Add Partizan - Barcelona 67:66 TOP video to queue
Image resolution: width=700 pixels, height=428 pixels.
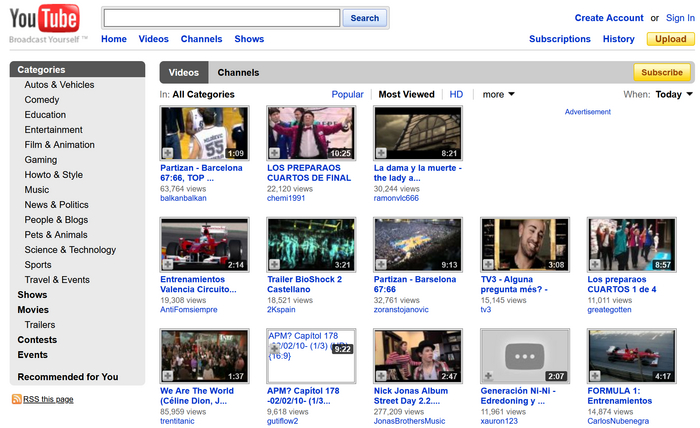[167, 153]
